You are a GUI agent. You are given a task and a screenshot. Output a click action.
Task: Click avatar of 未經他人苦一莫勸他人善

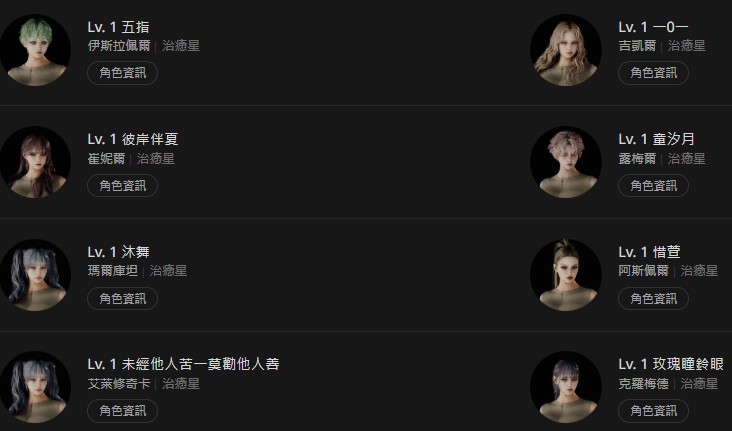35,387
